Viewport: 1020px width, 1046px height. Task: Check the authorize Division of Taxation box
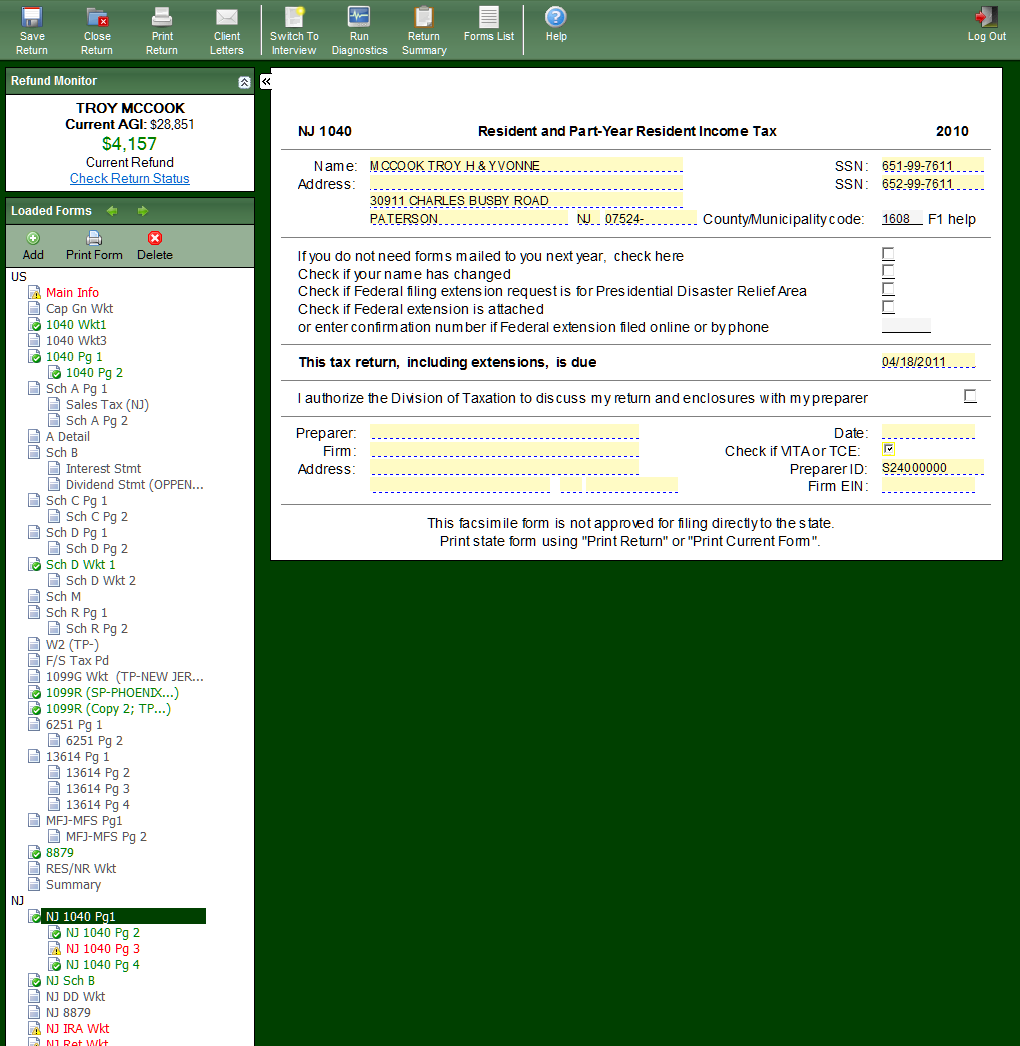(970, 396)
